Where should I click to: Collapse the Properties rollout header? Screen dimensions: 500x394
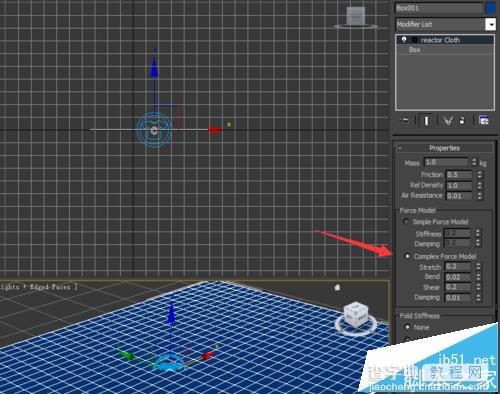point(445,148)
